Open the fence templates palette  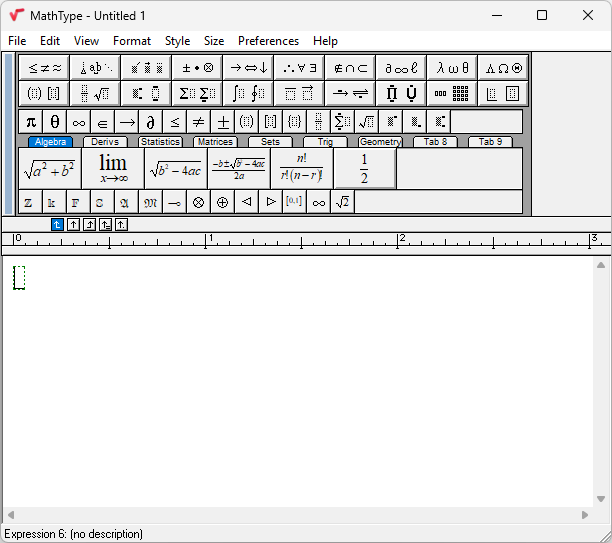[44, 93]
